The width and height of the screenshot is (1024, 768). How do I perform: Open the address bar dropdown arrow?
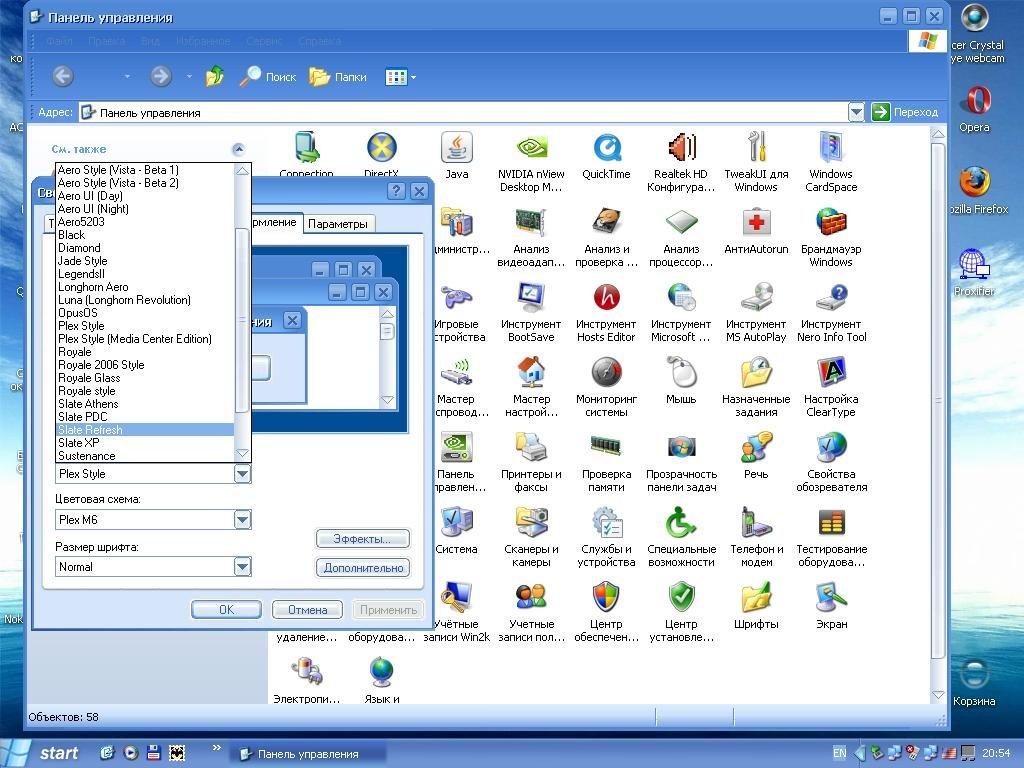pyautogui.click(x=856, y=112)
